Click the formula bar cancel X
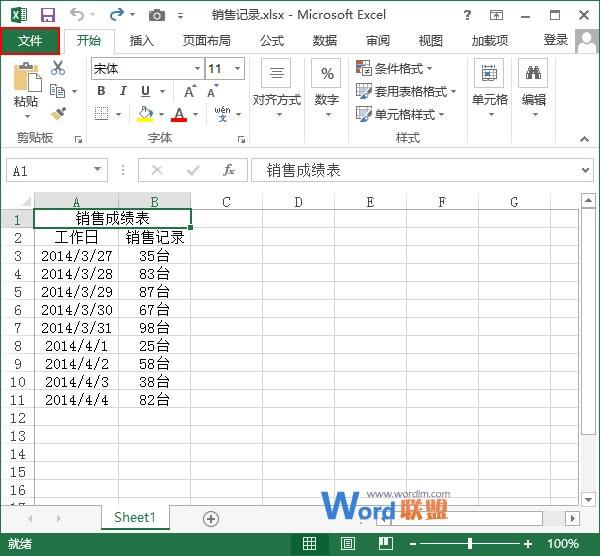 coord(157,170)
